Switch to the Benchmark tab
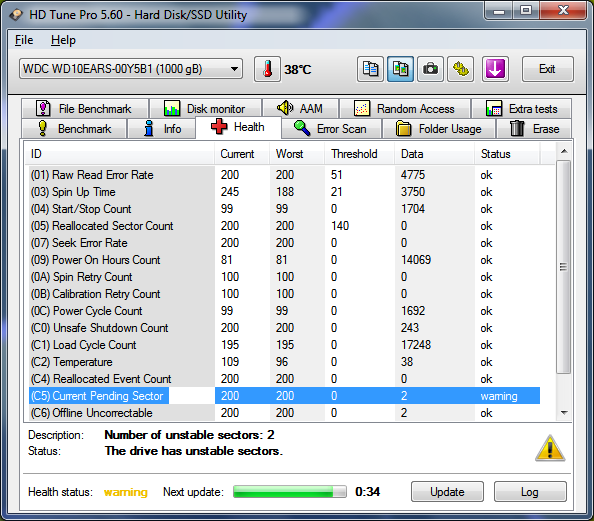Image resolution: width=594 pixels, height=521 pixels. tap(74, 129)
